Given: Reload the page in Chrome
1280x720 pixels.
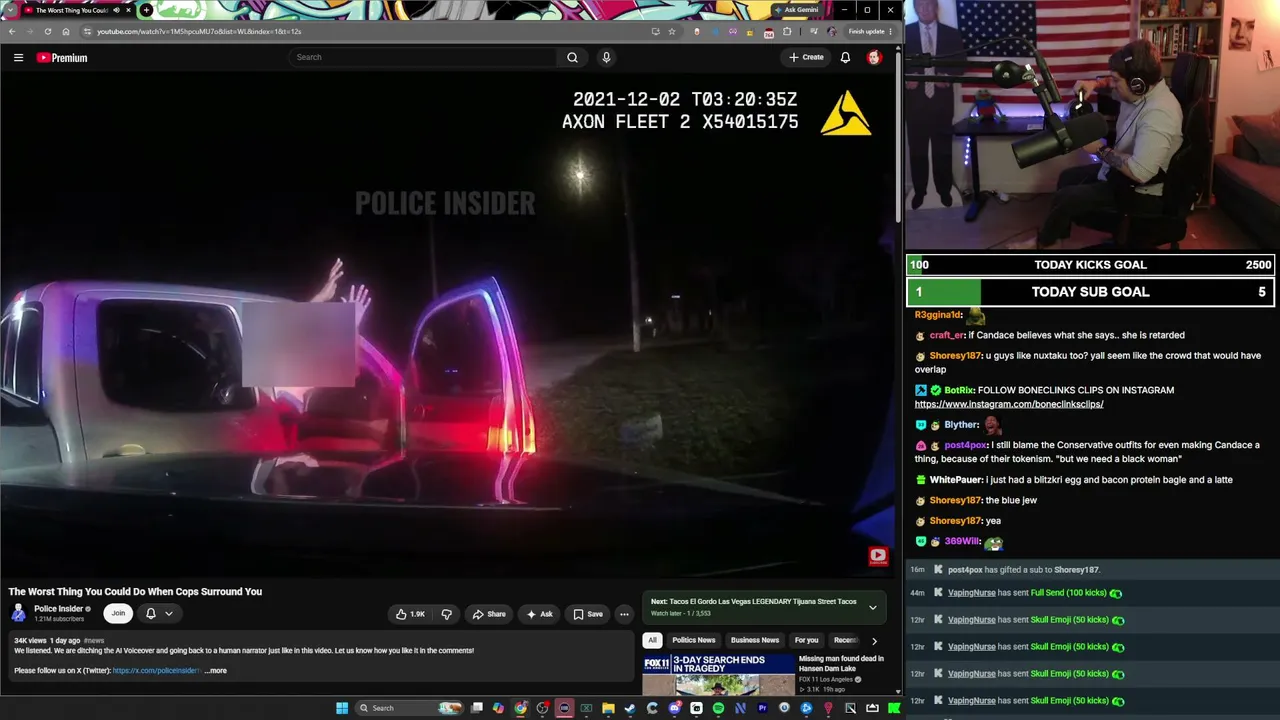Looking at the screenshot, I should click(47, 31).
